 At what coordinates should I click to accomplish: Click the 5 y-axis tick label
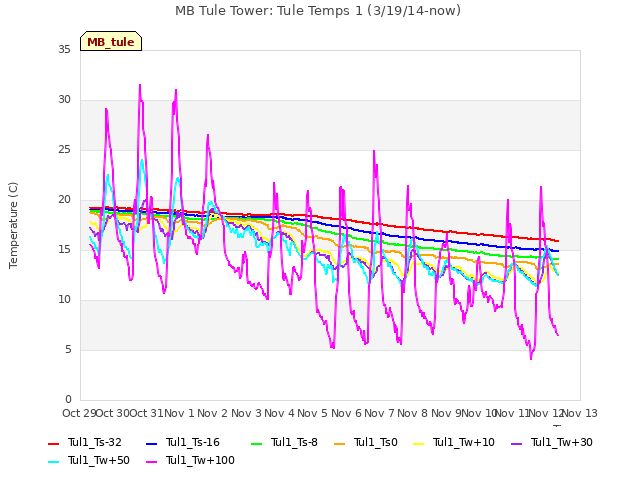pyautogui.click(x=68, y=350)
